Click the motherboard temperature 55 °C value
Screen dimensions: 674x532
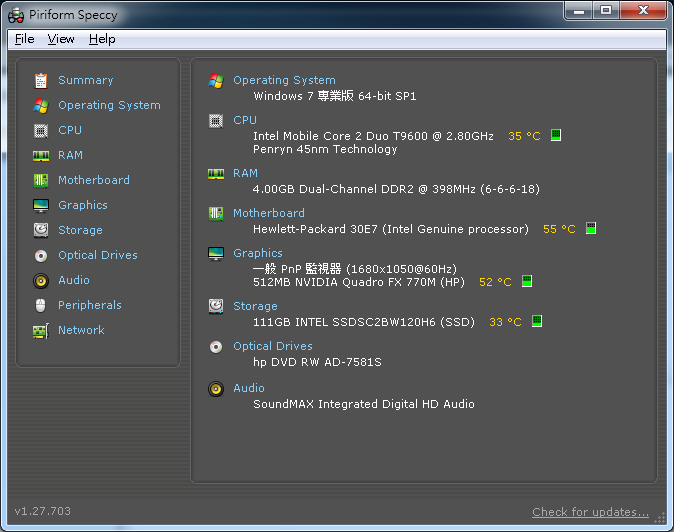pos(559,229)
